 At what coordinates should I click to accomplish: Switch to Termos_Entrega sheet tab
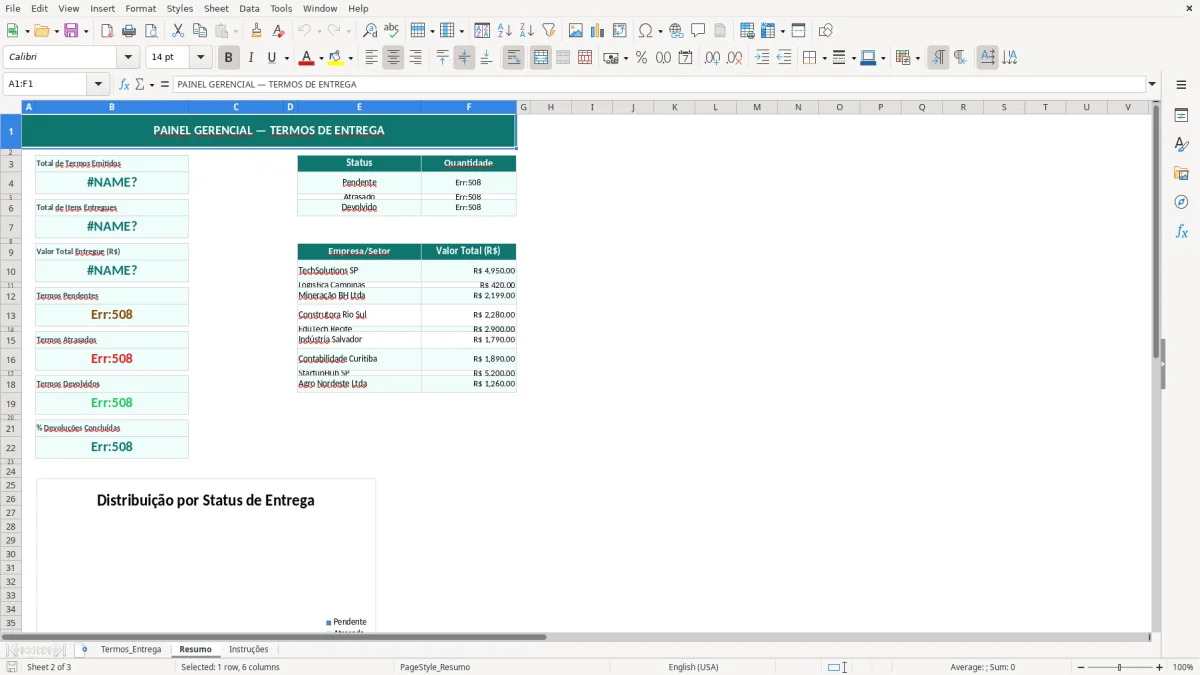[131, 650]
